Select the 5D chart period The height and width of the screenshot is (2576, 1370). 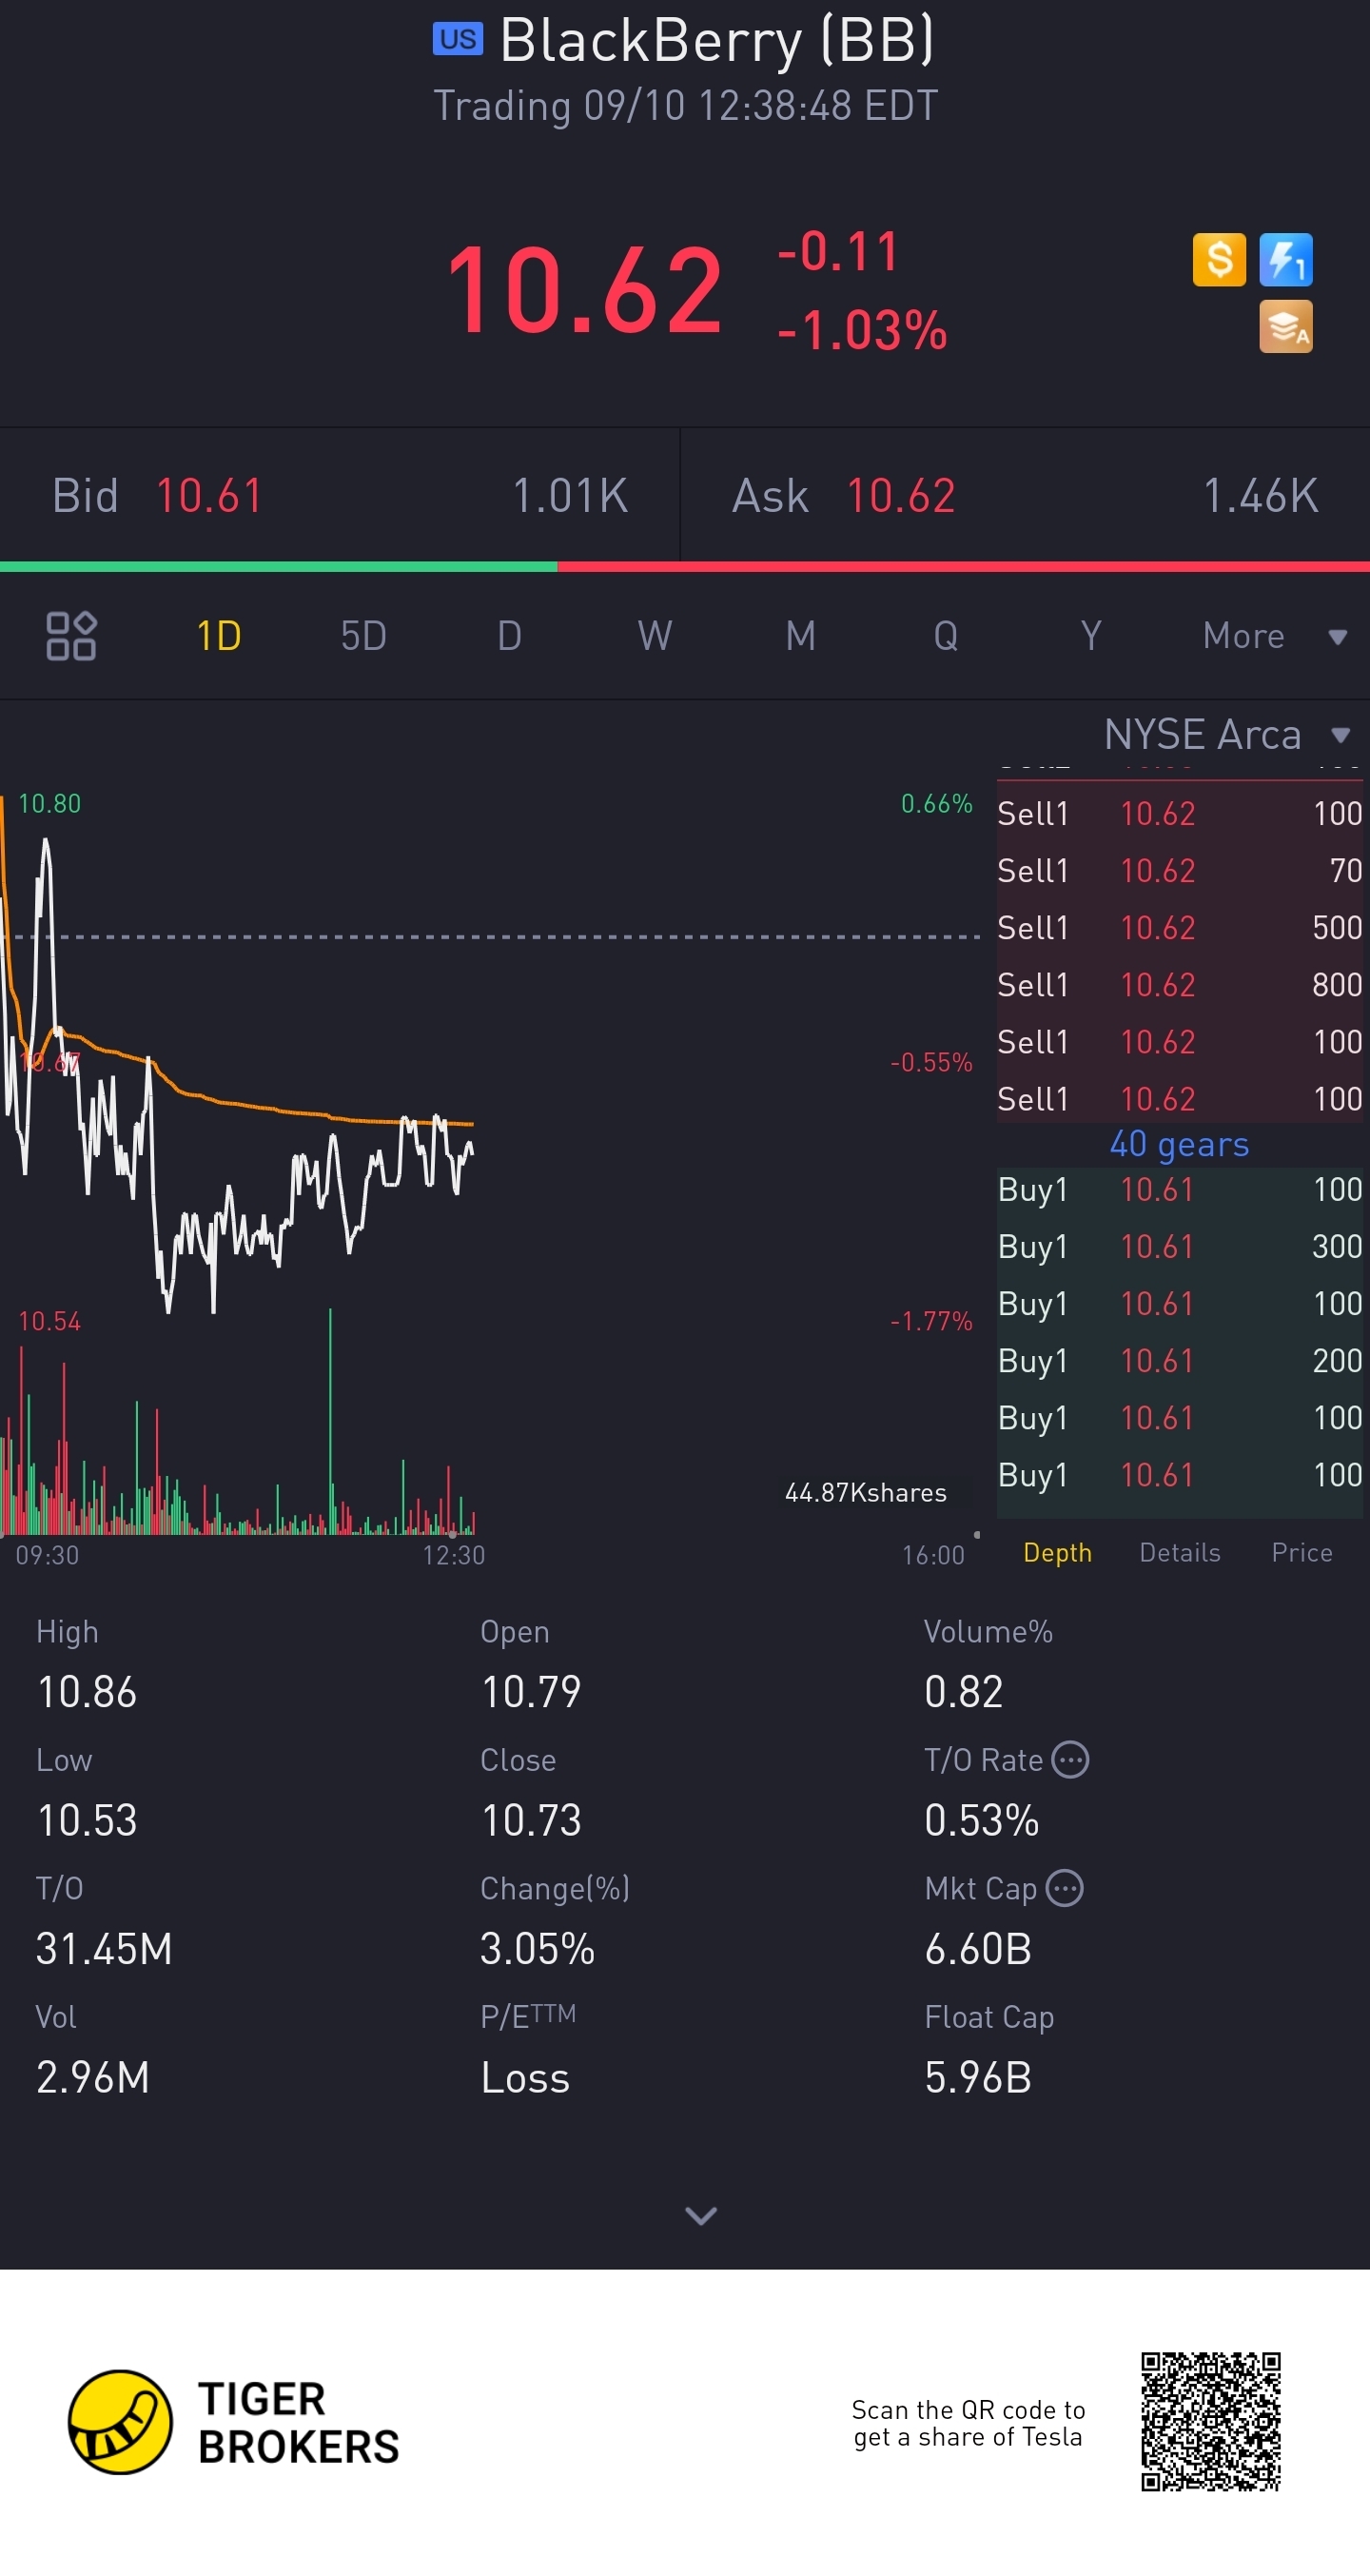coord(364,636)
